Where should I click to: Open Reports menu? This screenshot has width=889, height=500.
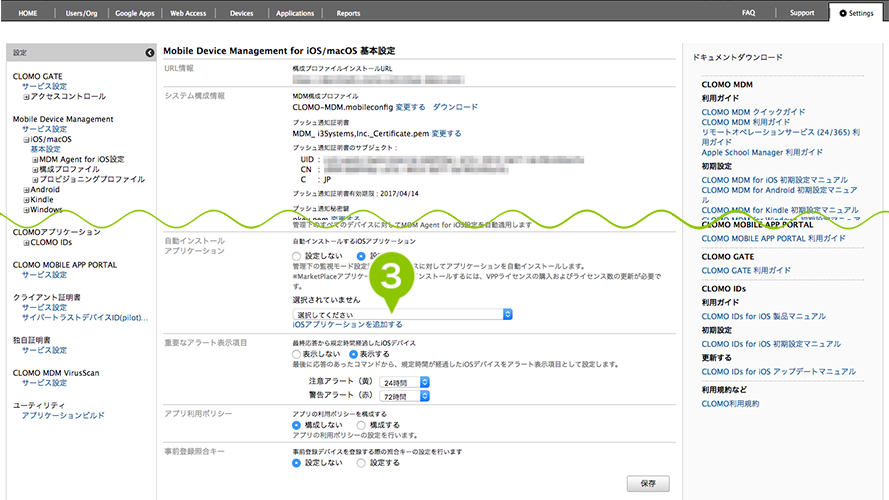tap(348, 13)
